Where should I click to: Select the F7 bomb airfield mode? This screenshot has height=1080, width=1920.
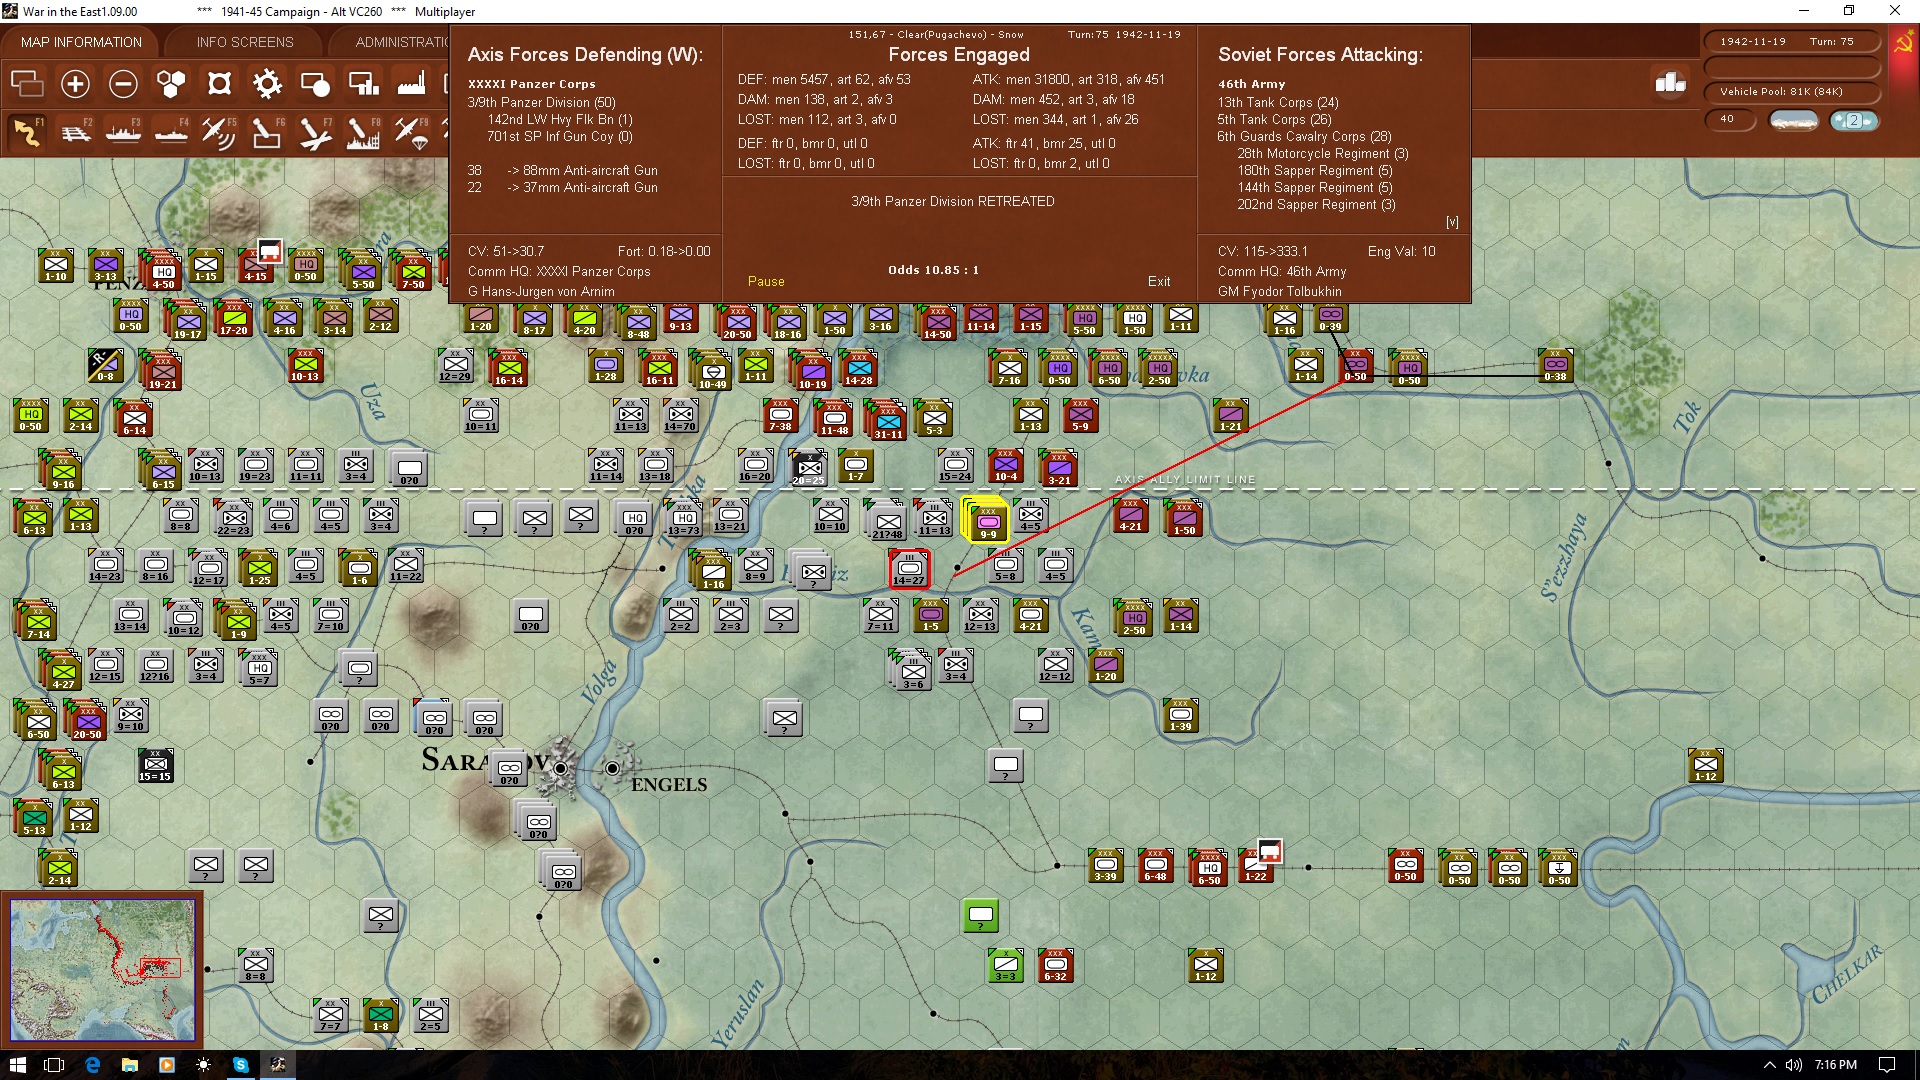315,133
